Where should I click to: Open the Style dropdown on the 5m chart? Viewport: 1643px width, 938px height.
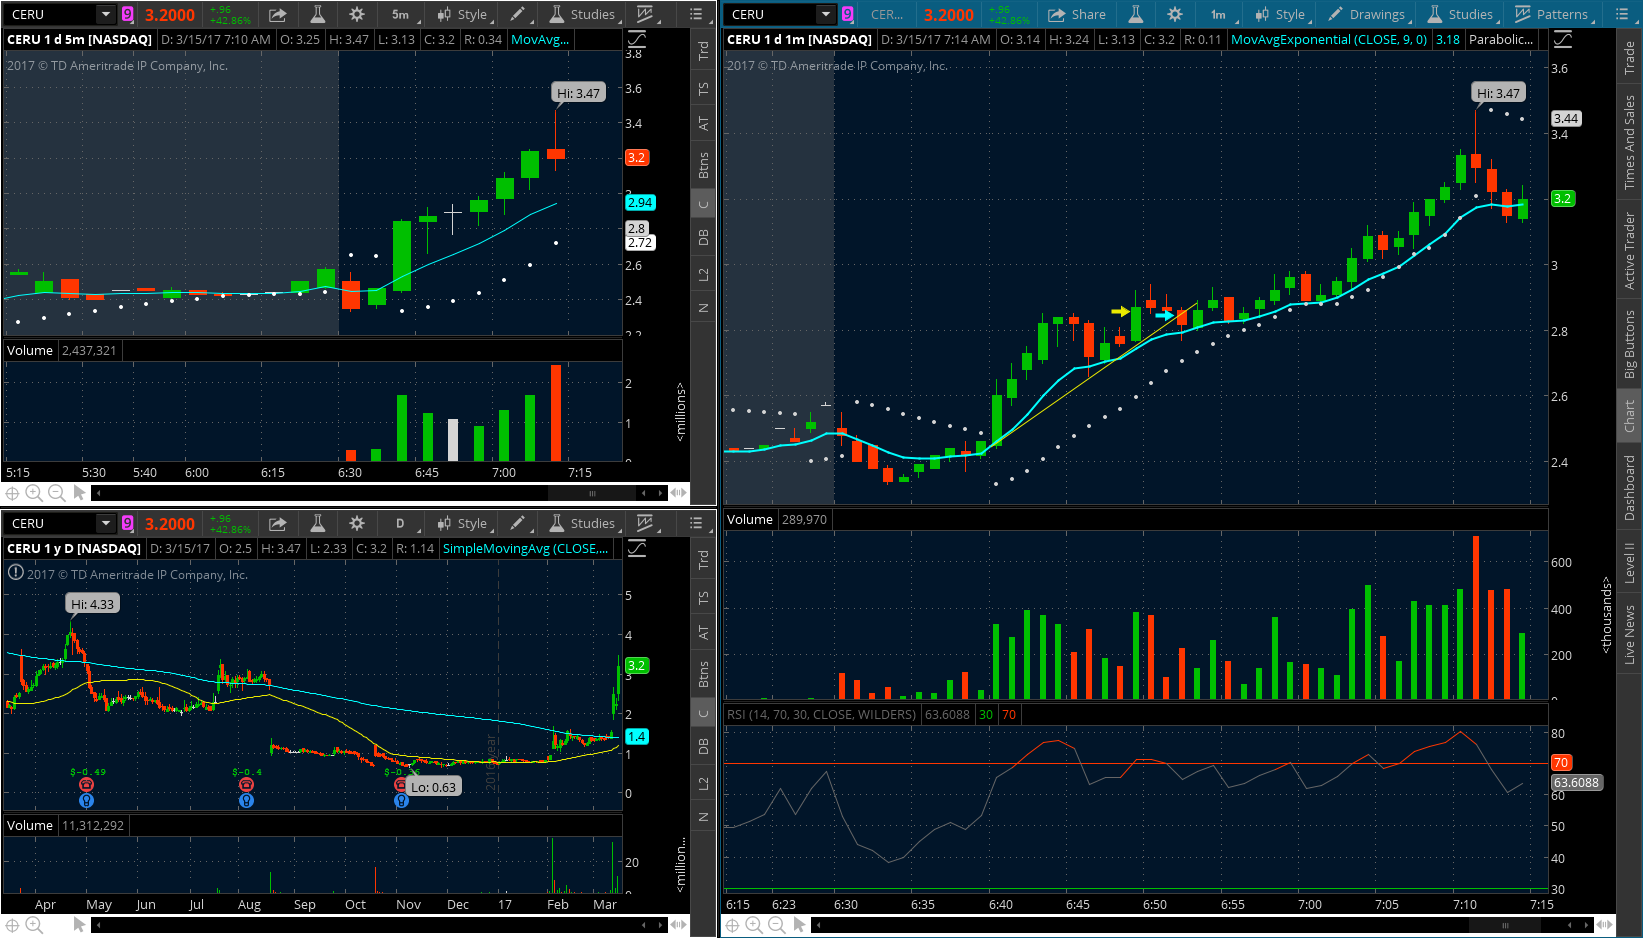click(x=465, y=14)
